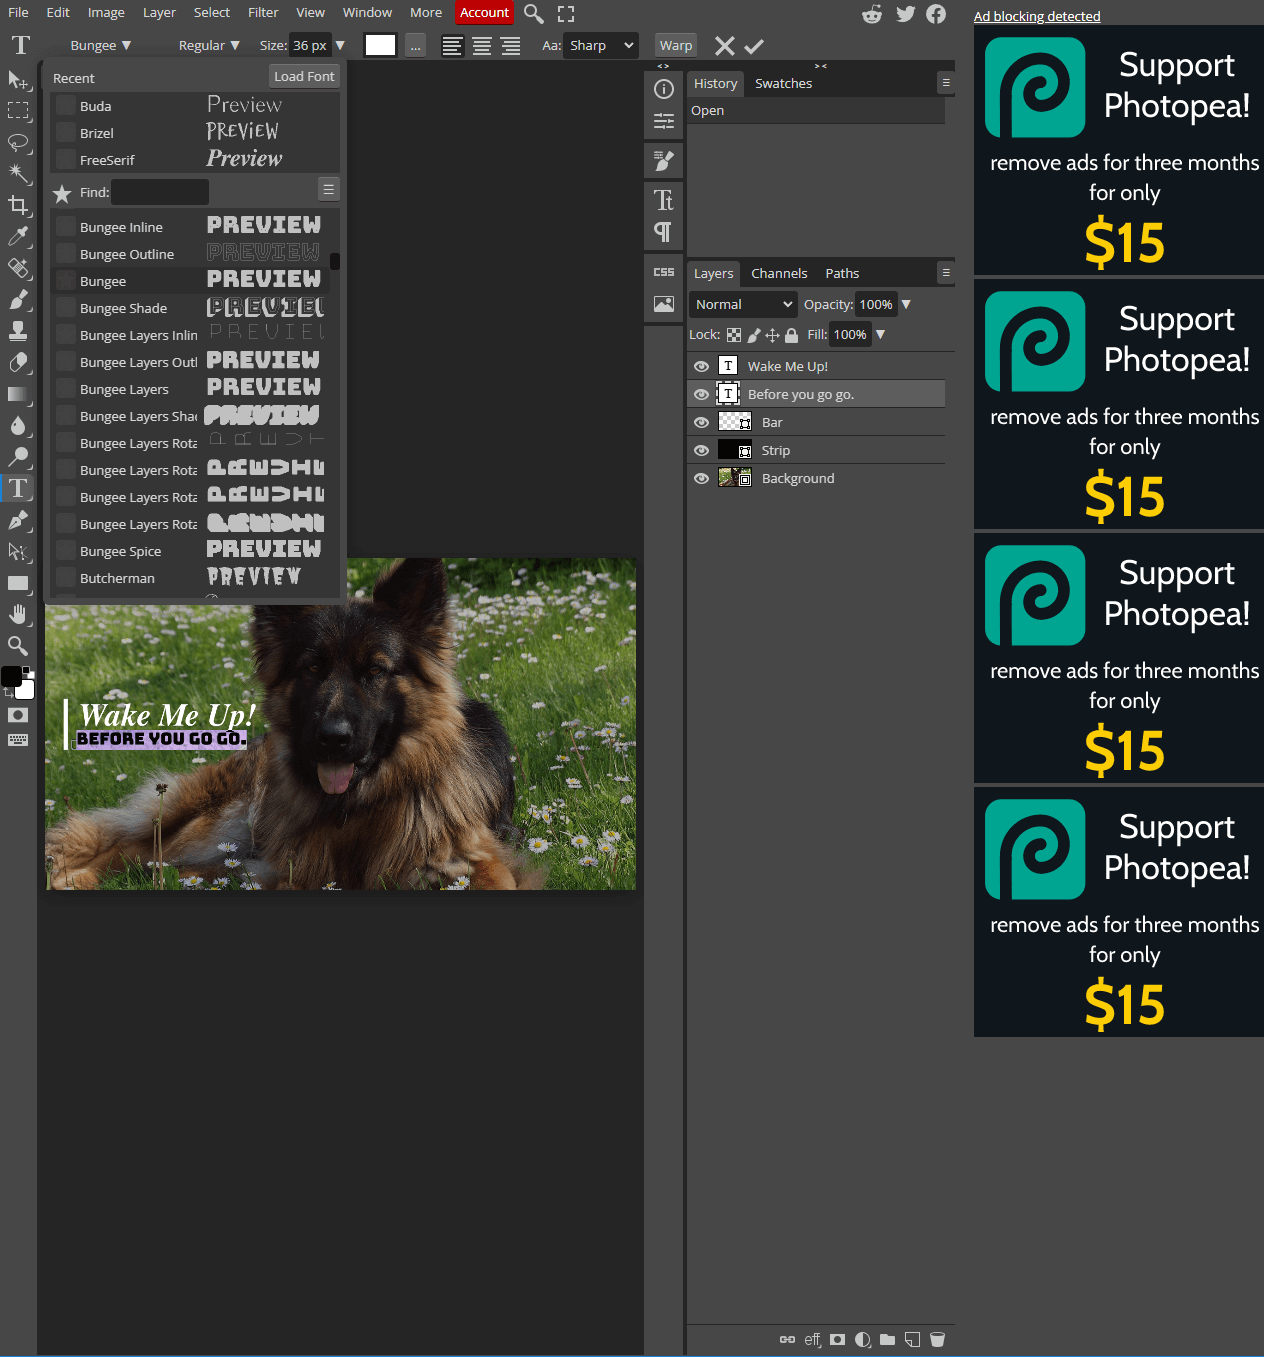This screenshot has height=1357, width=1264.
Task: Select the Blur tool
Action: tap(18, 425)
